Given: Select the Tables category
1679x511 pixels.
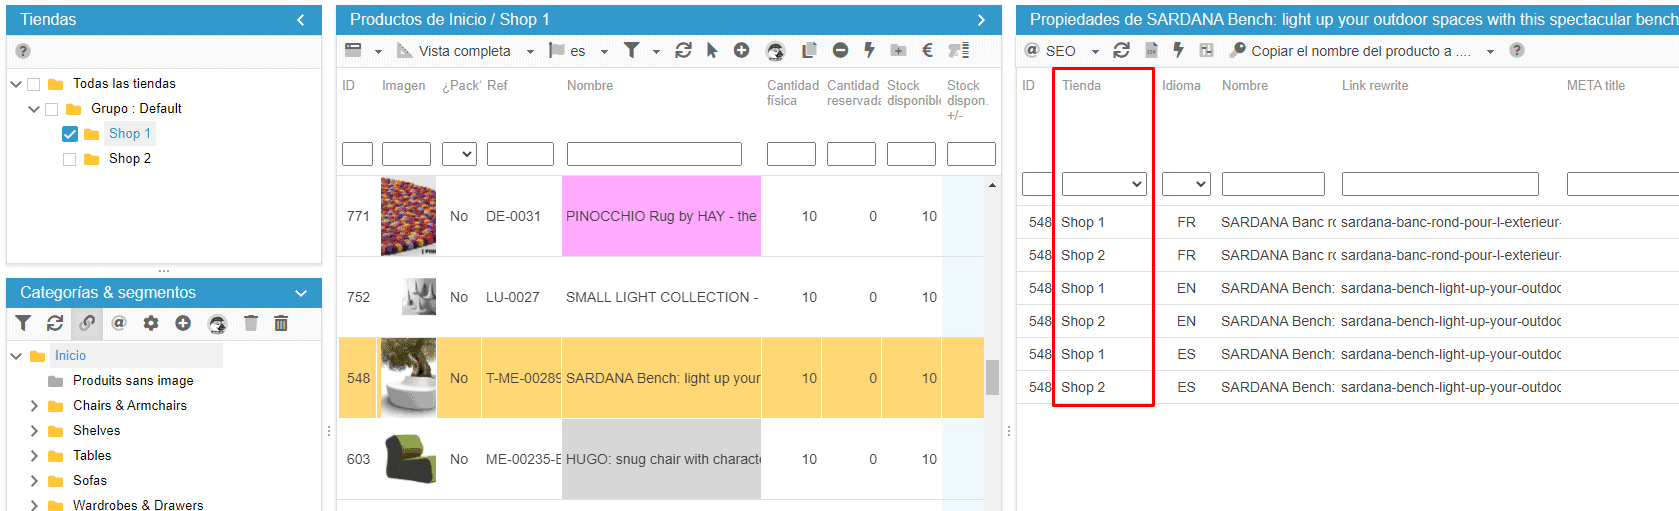Looking at the screenshot, I should 92,456.
